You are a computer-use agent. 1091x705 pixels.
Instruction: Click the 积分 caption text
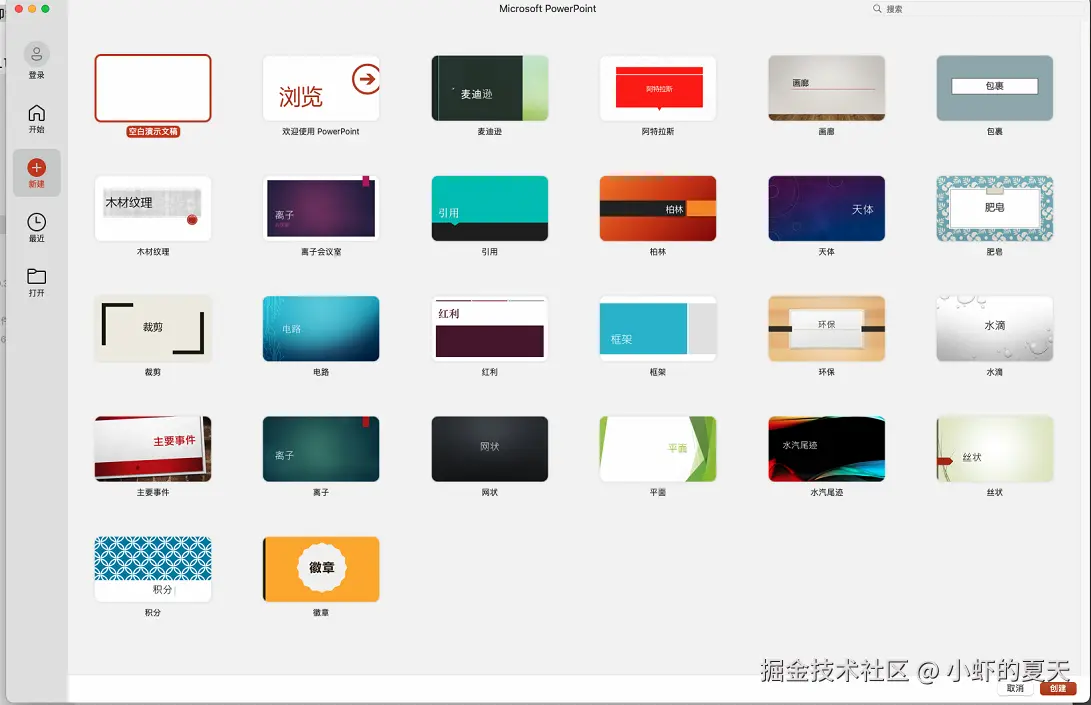pyautogui.click(x=153, y=612)
